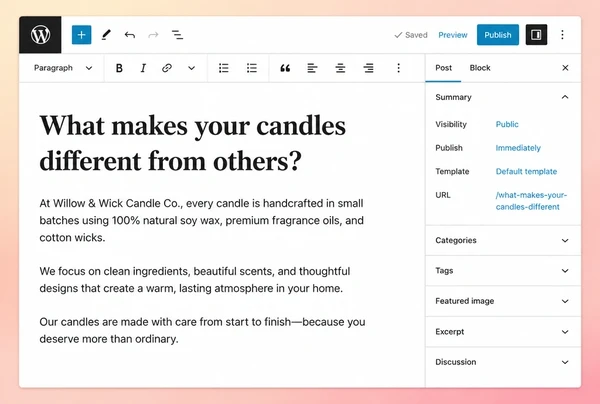The image size is (600, 404).
Task: Open more rich text controls chevron
Action: tap(191, 68)
